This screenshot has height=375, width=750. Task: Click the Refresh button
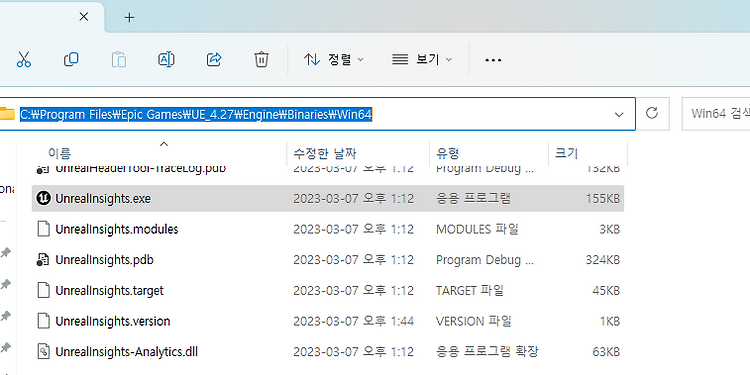(x=652, y=114)
